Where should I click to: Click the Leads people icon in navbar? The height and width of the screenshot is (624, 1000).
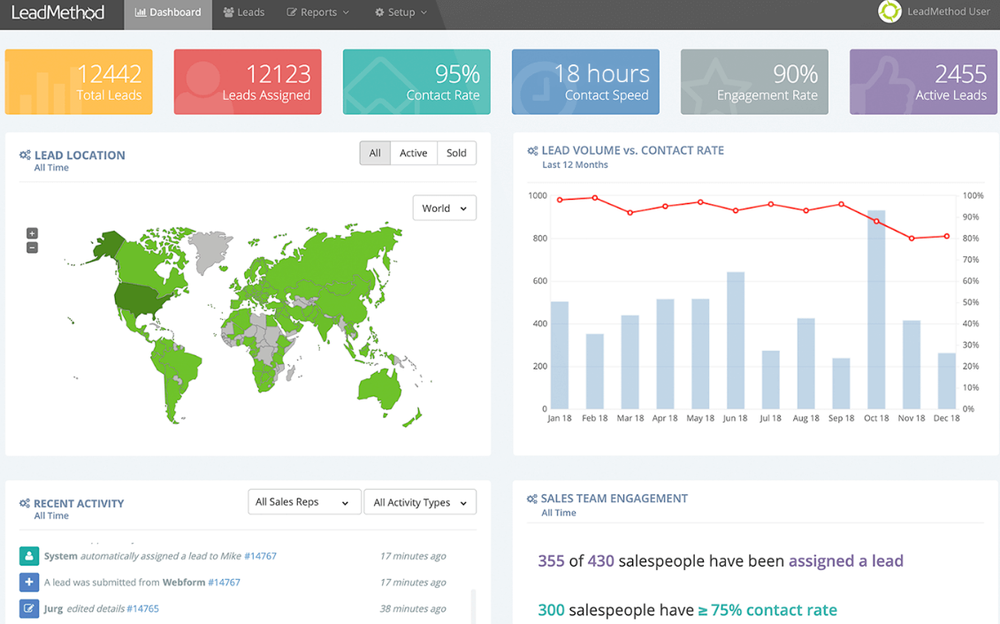click(228, 12)
